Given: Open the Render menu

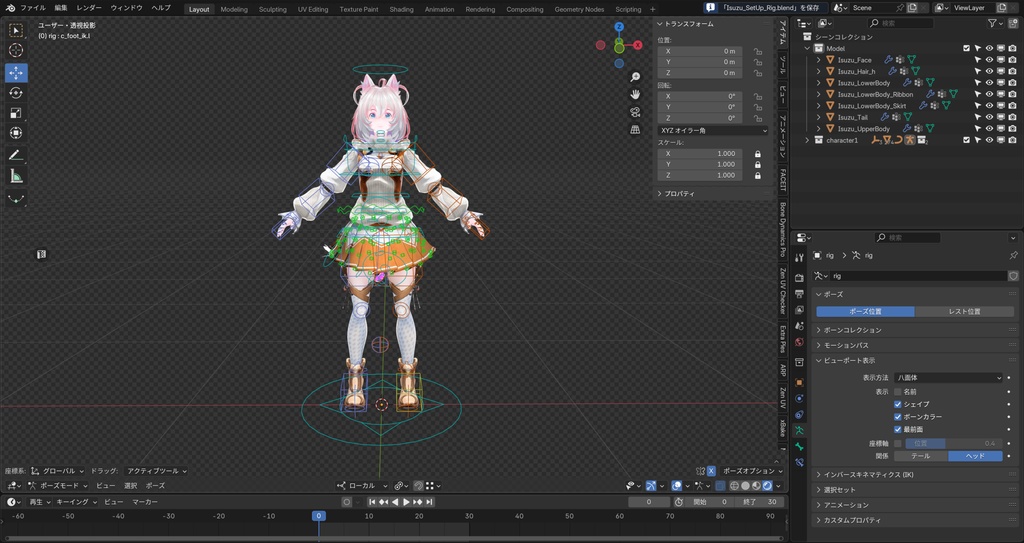Looking at the screenshot, I should [89, 8].
